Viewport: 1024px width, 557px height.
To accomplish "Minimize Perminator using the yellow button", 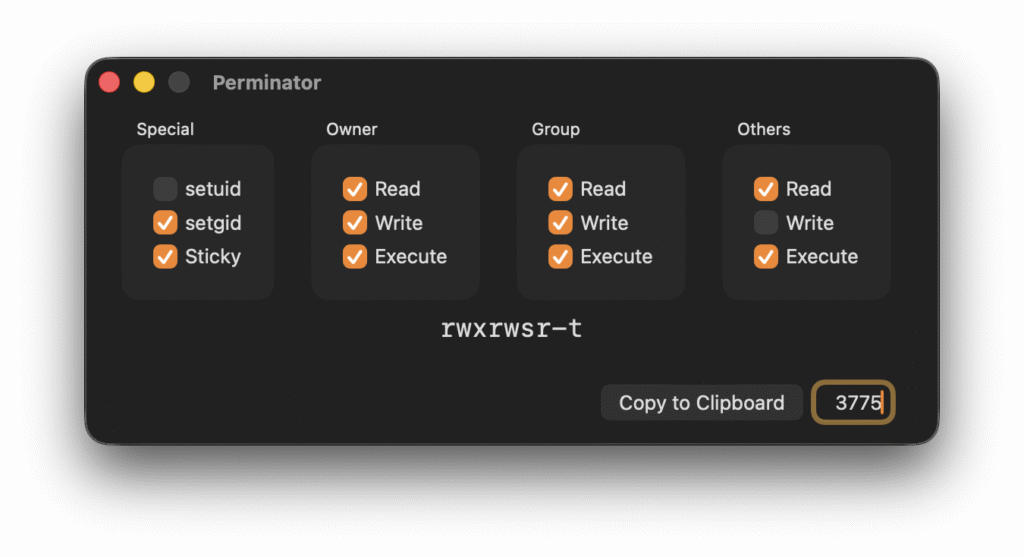I will coord(144,83).
